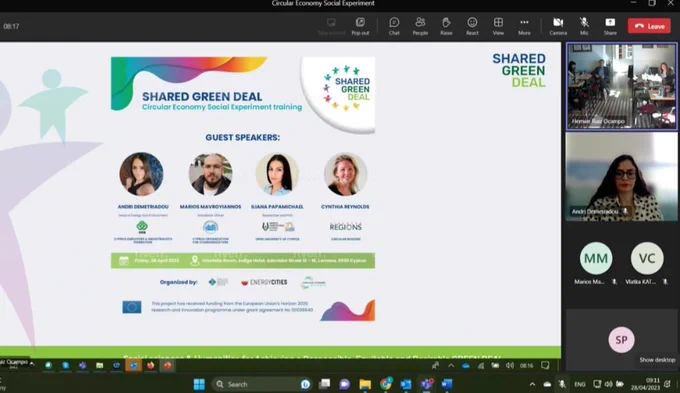The height and width of the screenshot is (393, 680).
Task: Click the muted microphone tray icon
Action: [x=562, y=384]
